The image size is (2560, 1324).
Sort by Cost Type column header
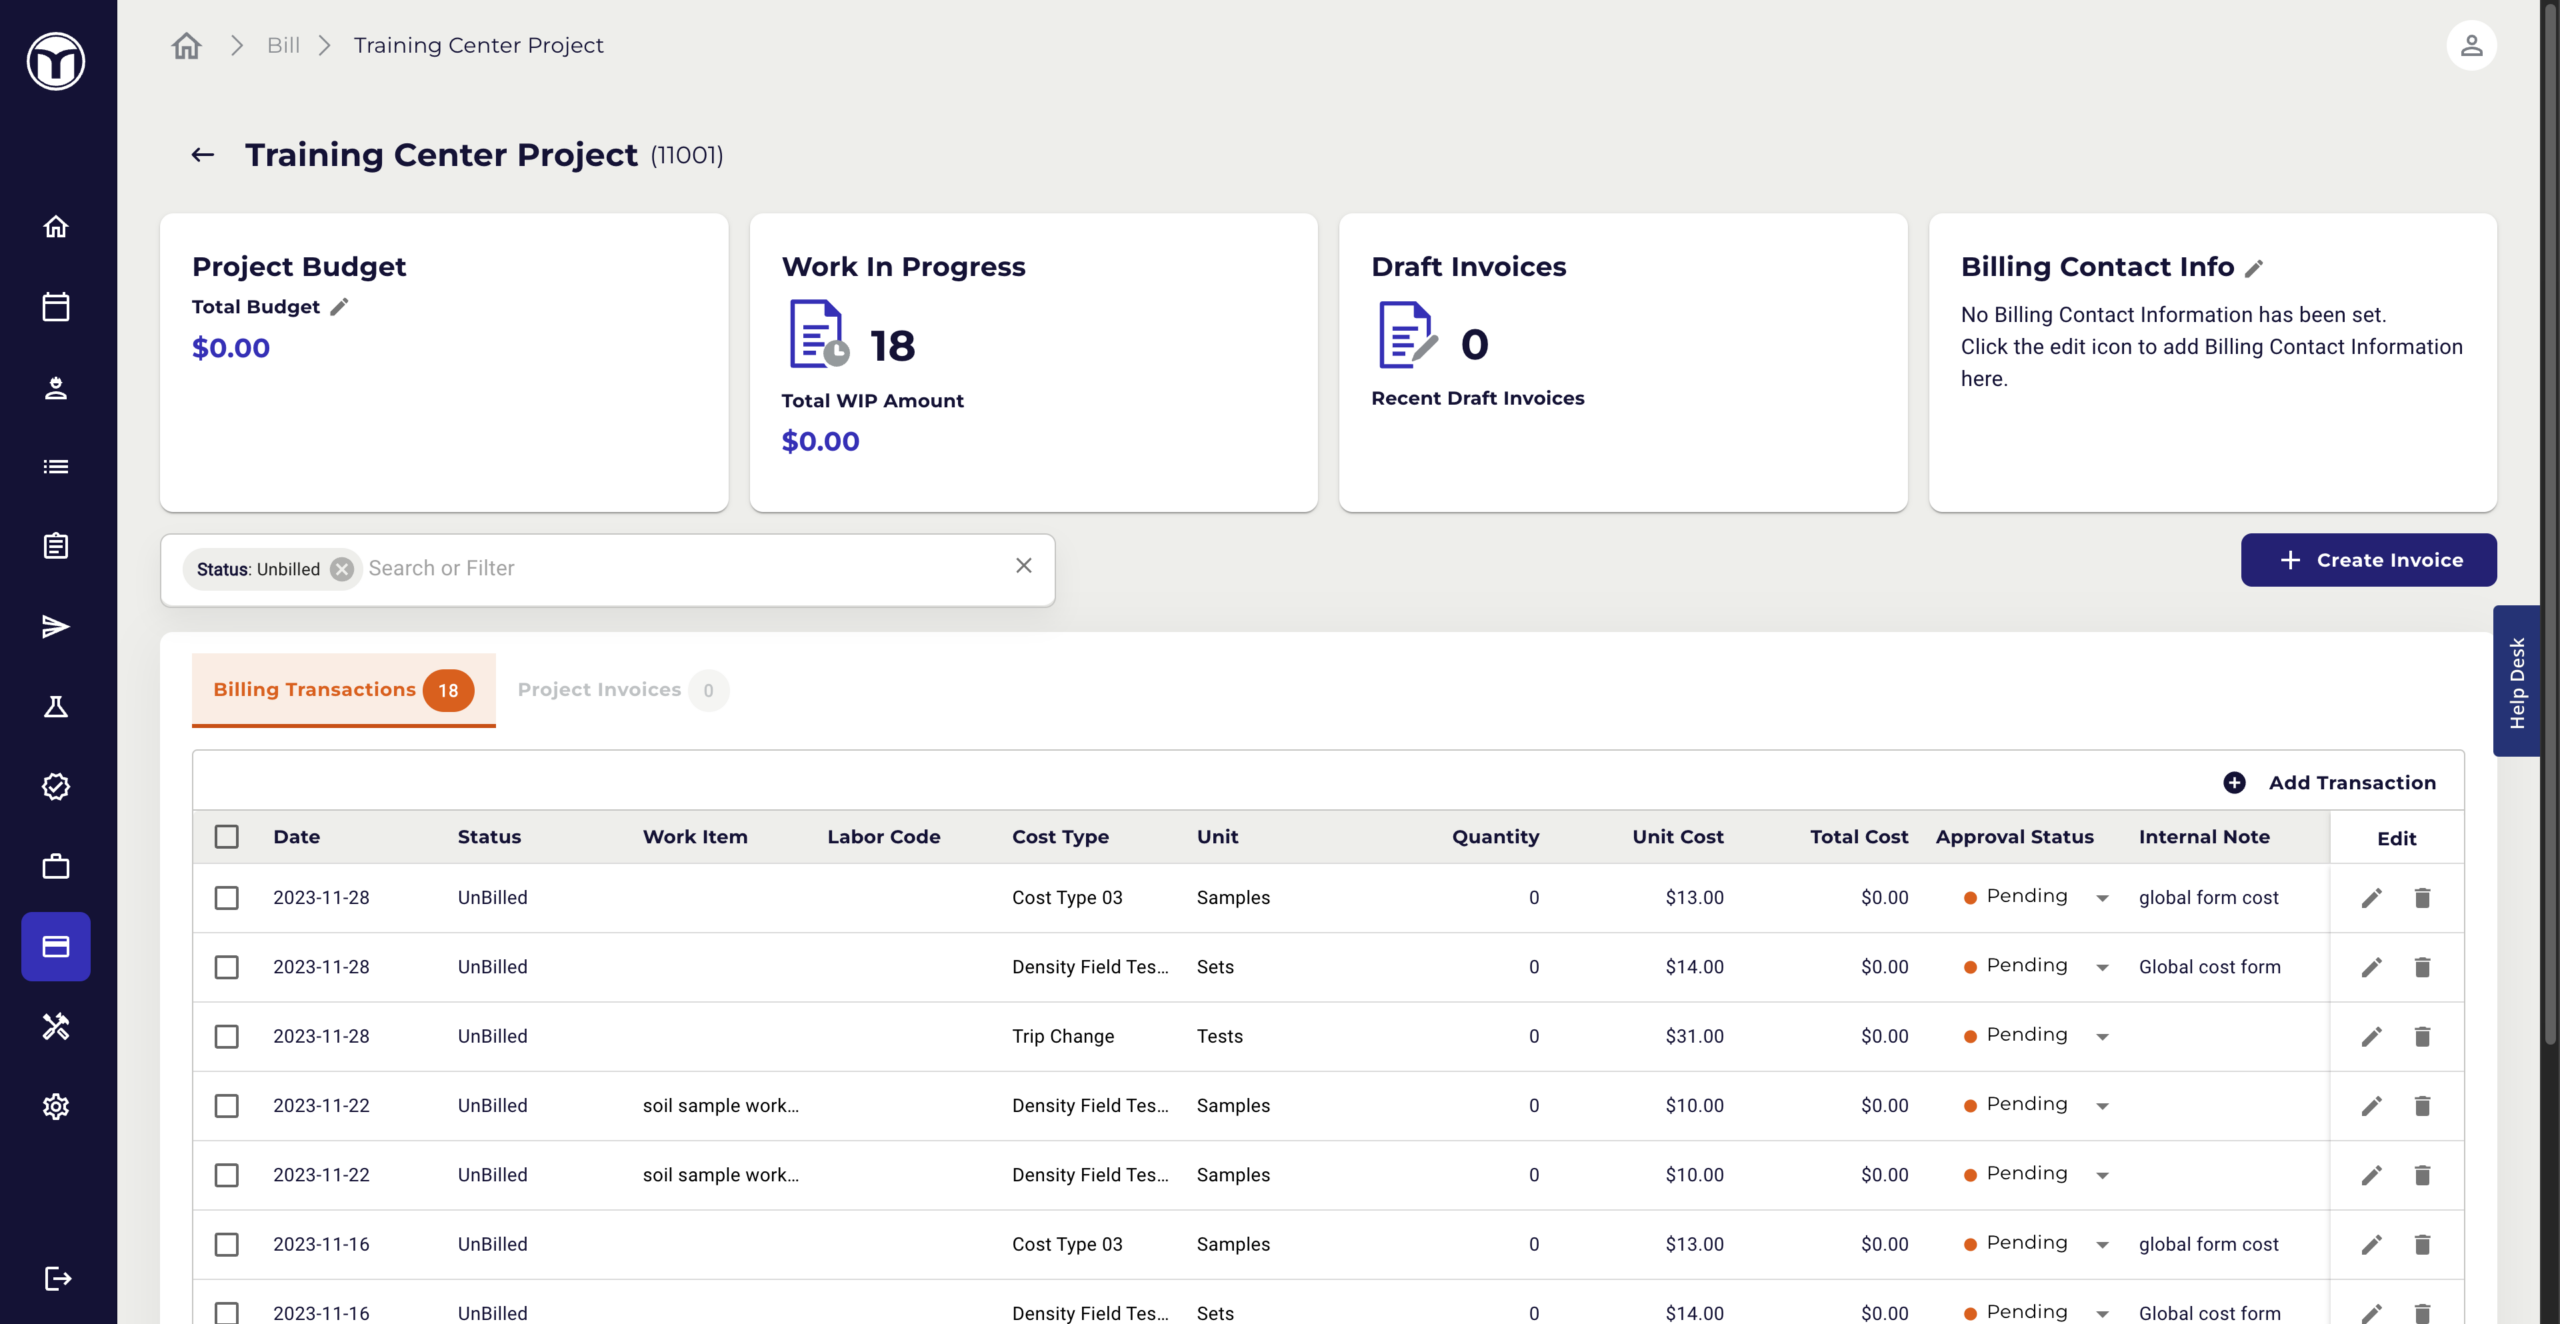pos(1060,837)
